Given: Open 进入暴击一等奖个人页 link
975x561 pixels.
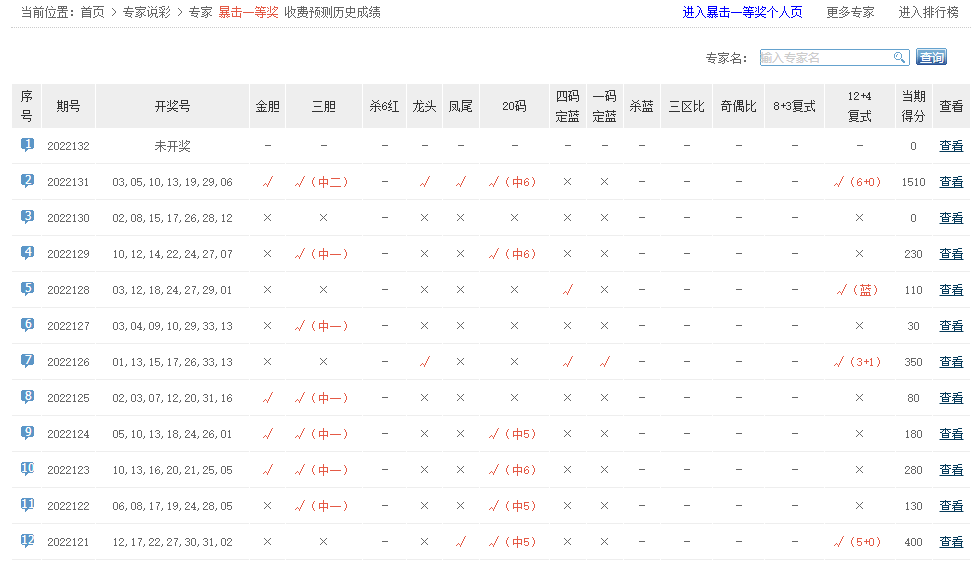Looking at the screenshot, I should tap(742, 13).
